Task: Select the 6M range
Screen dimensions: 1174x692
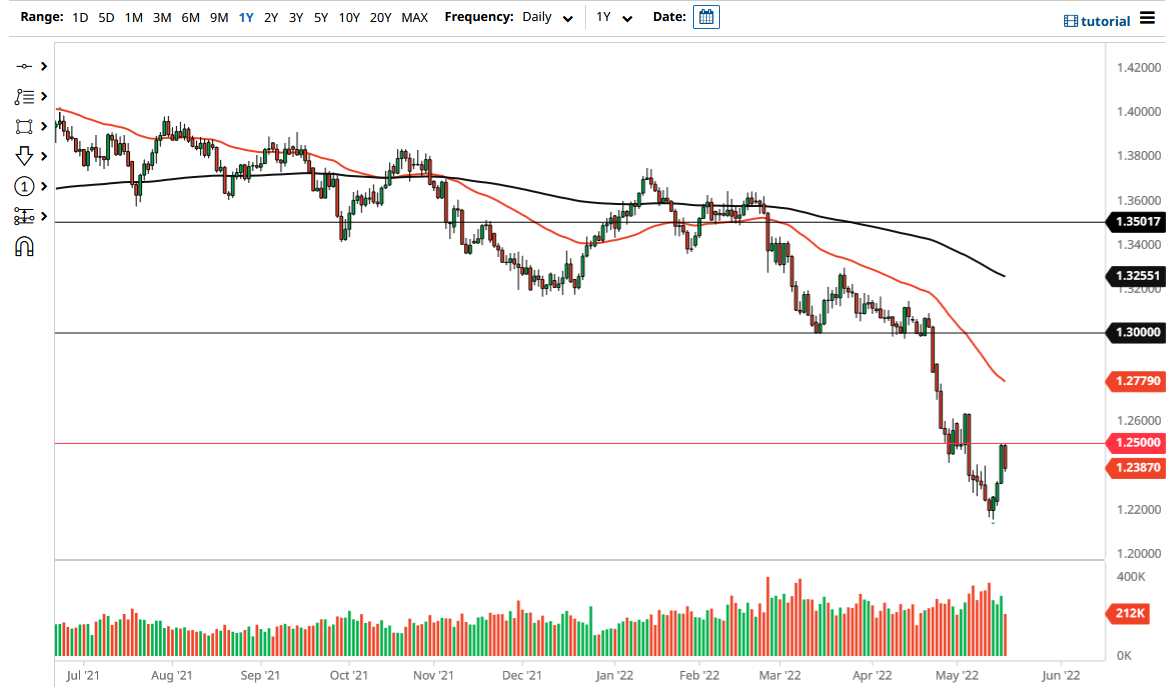Action: point(190,17)
